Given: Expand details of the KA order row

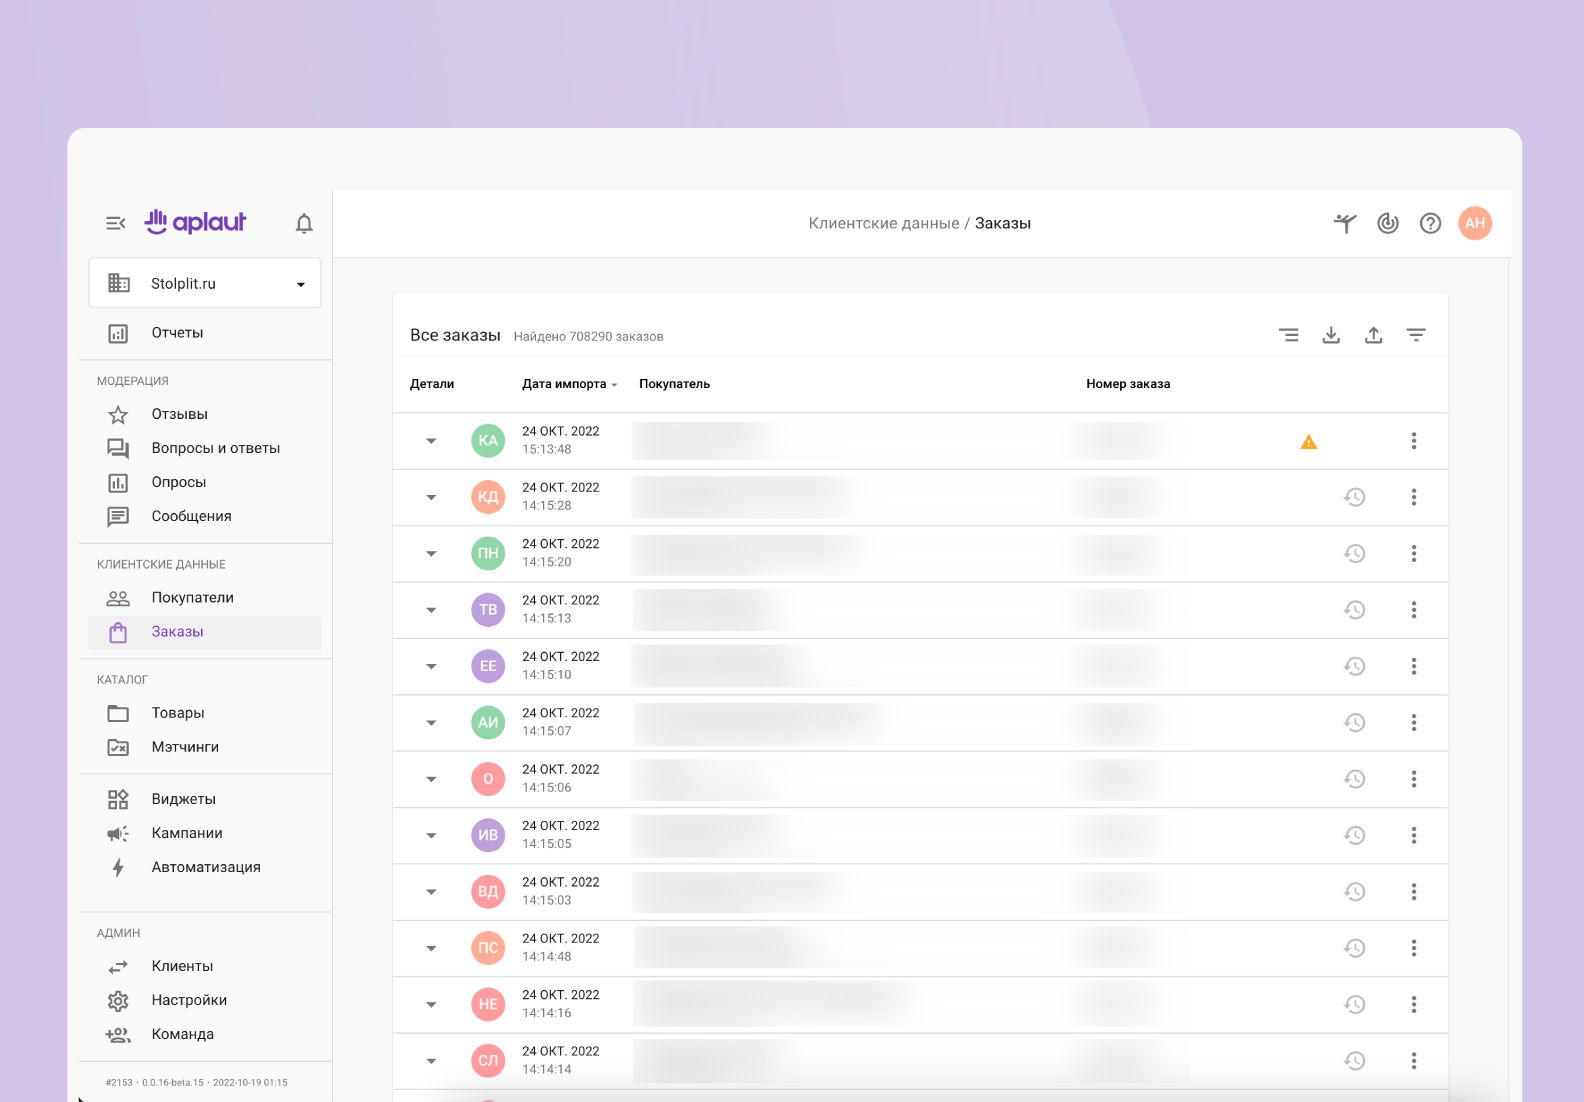Looking at the screenshot, I should (431, 441).
